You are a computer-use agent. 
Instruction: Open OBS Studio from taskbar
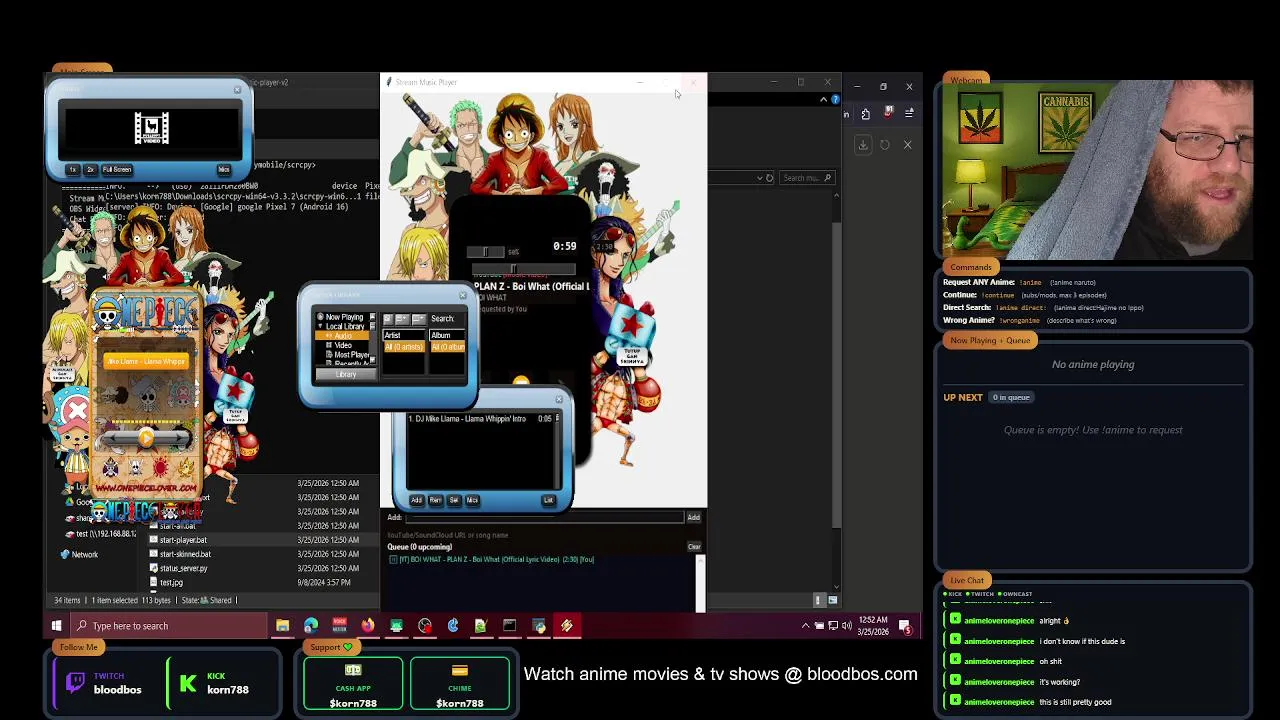(425, 626)
